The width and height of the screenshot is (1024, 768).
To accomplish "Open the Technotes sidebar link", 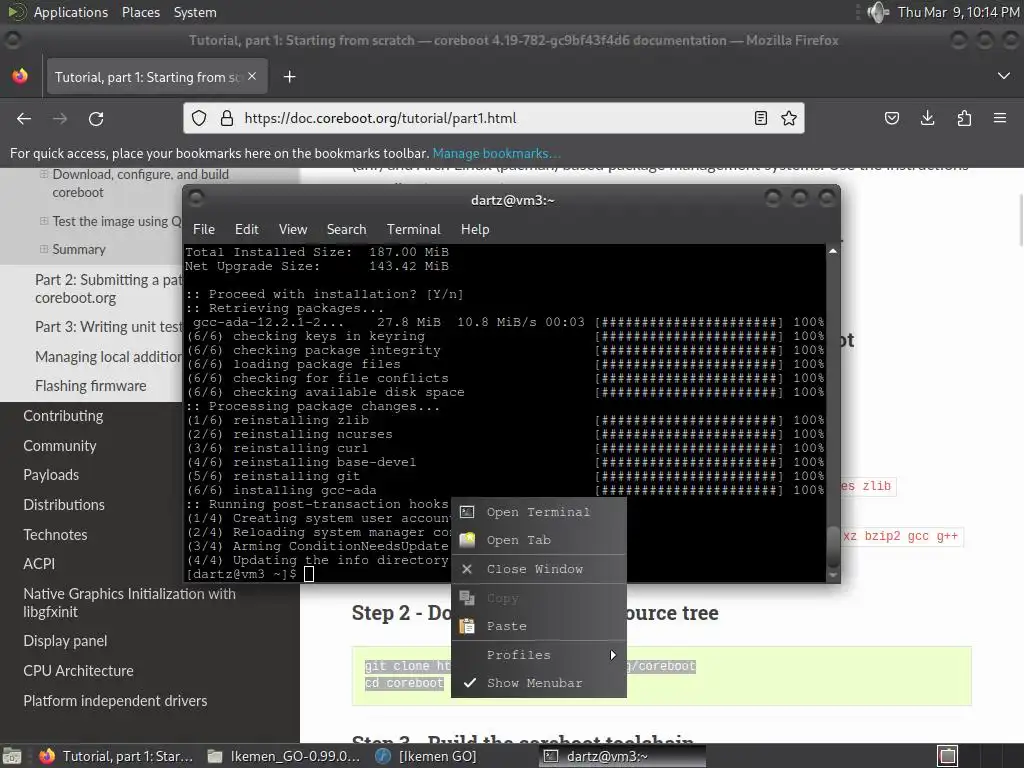I will [56, 534].
